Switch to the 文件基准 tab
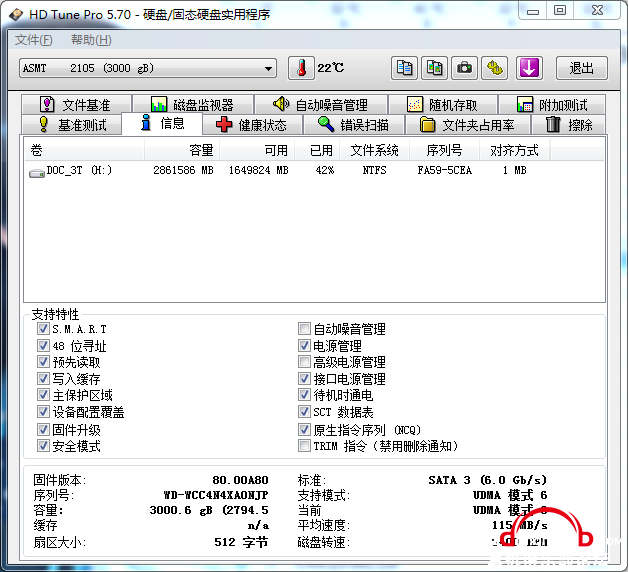This screenshot has width=628, height=572. 76,105
